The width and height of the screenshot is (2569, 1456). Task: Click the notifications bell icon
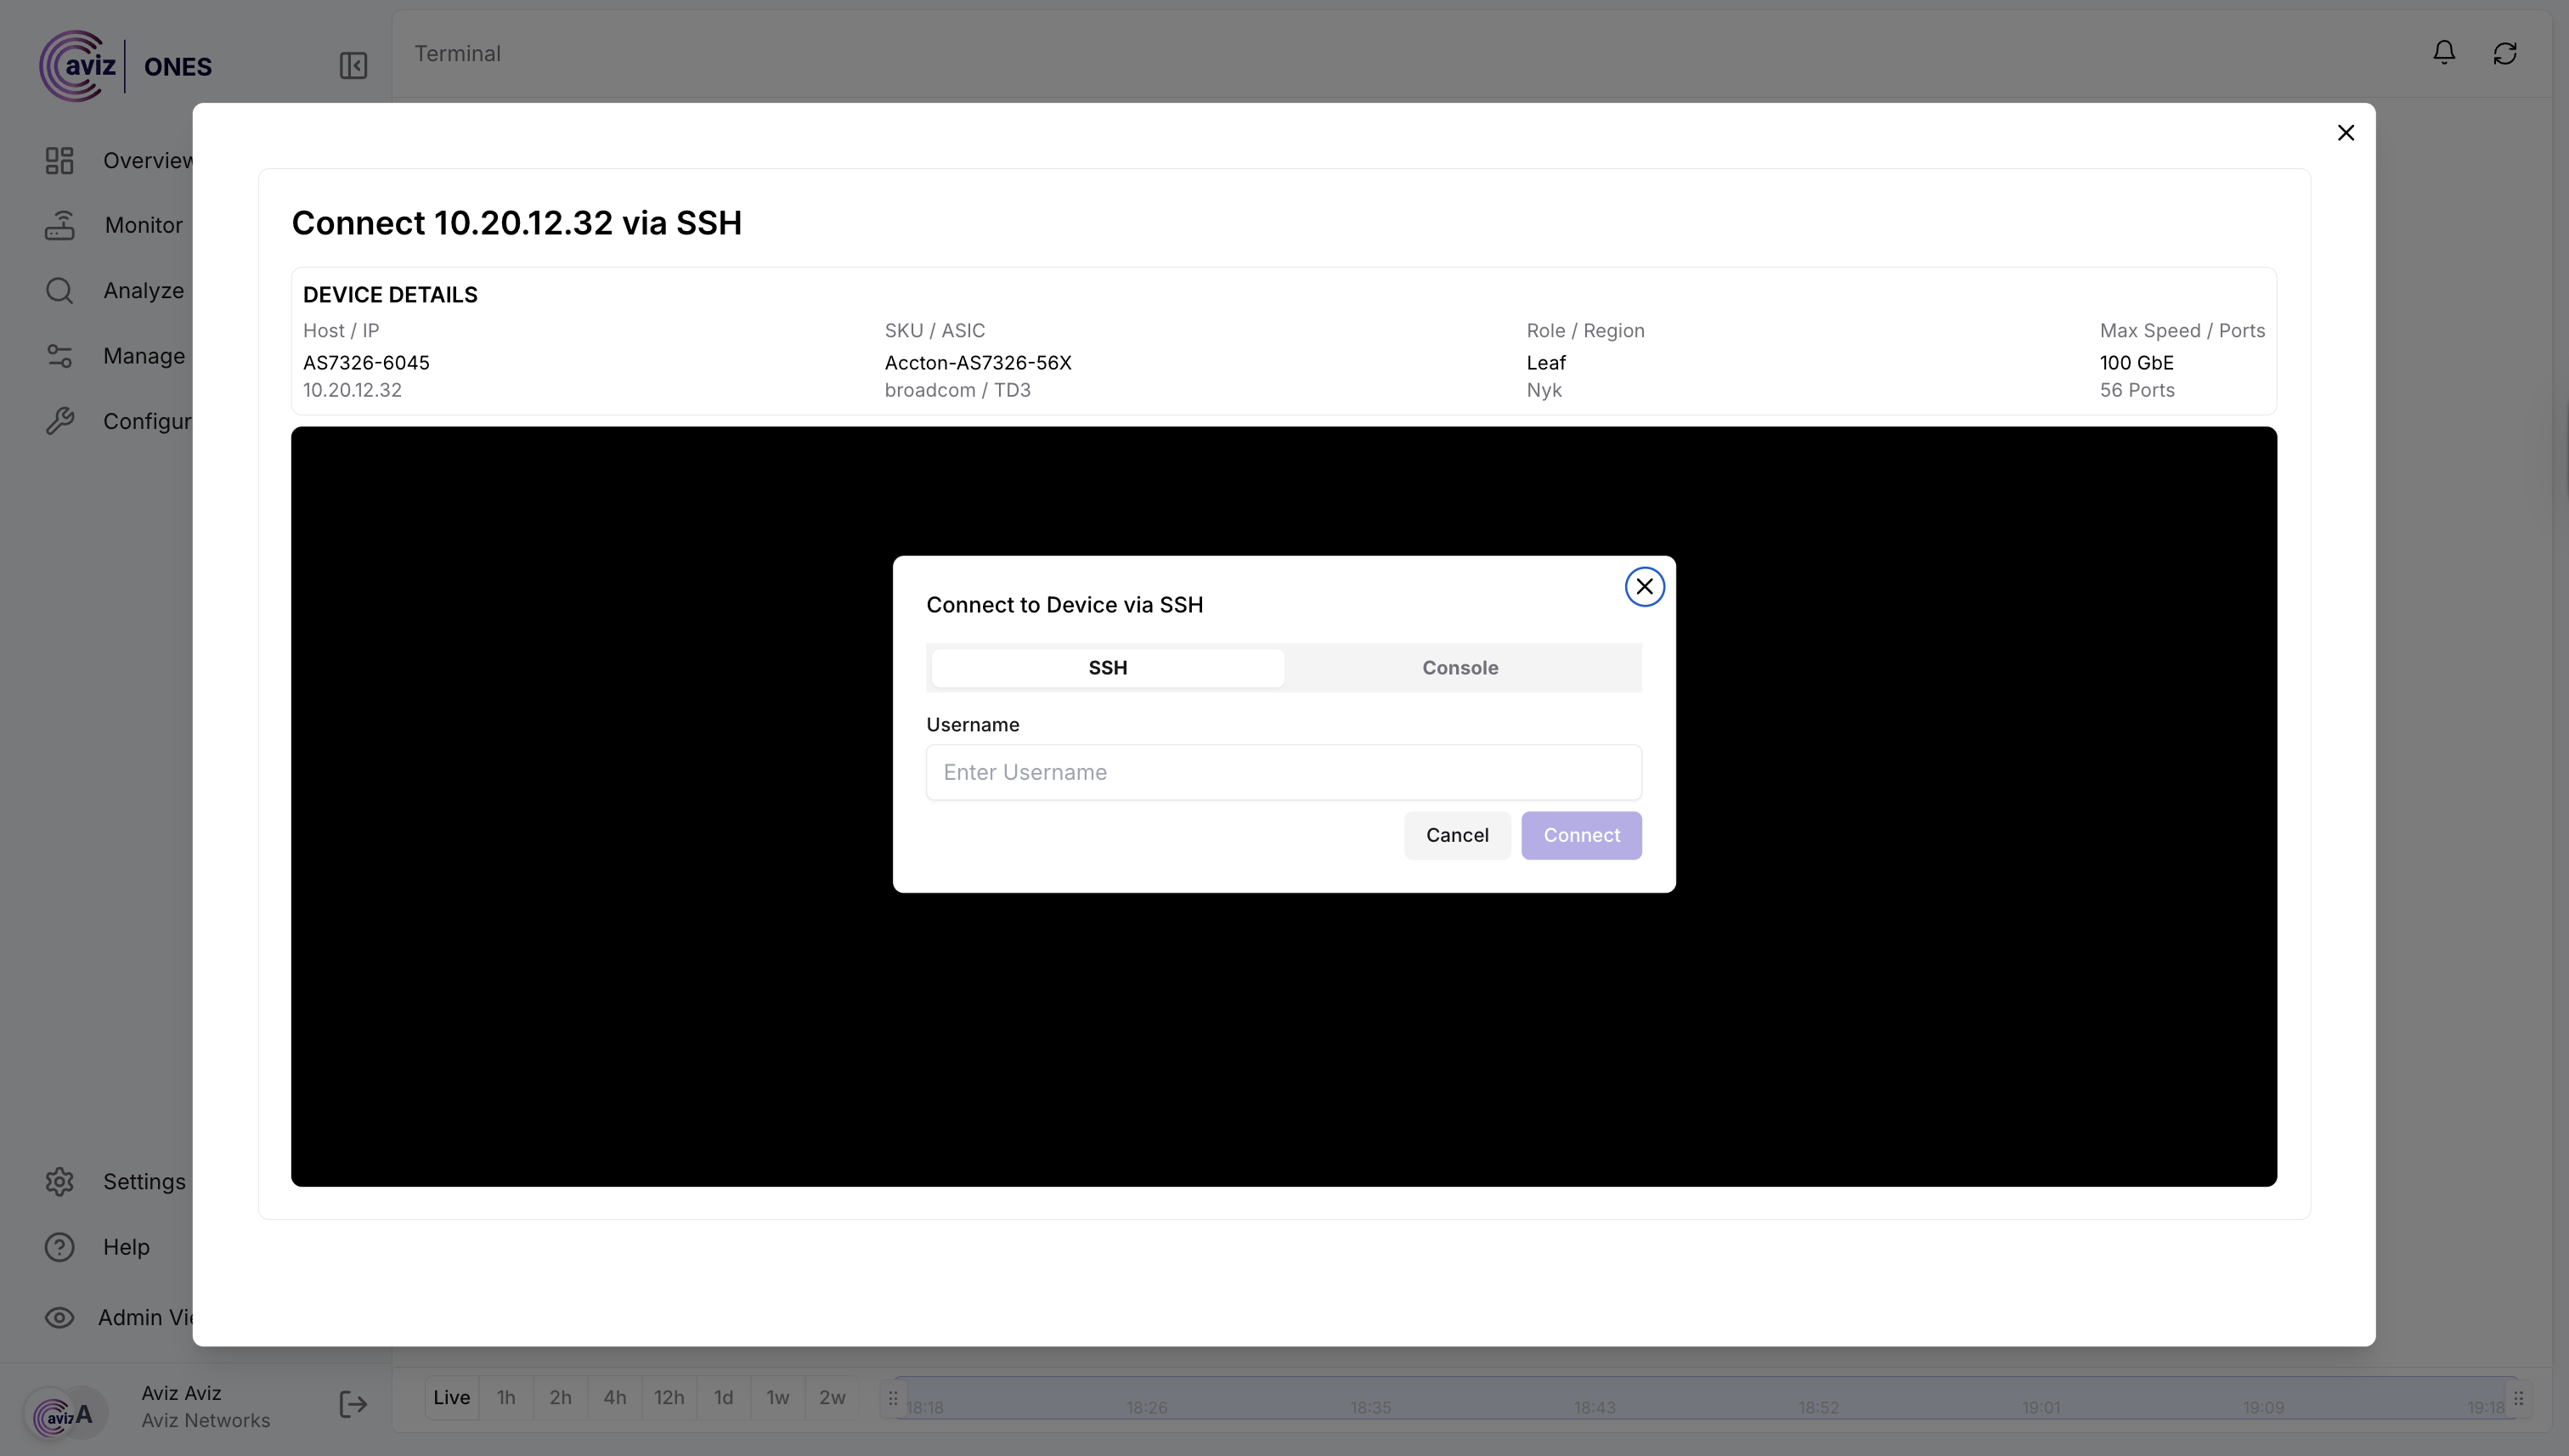2443,53
